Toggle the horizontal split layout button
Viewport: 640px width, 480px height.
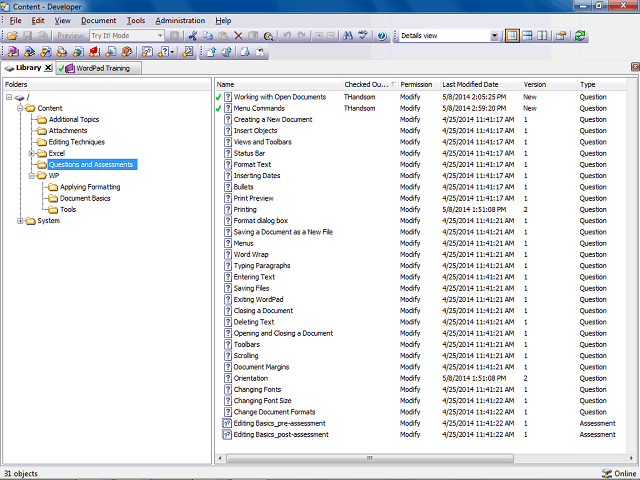(527, 36)
